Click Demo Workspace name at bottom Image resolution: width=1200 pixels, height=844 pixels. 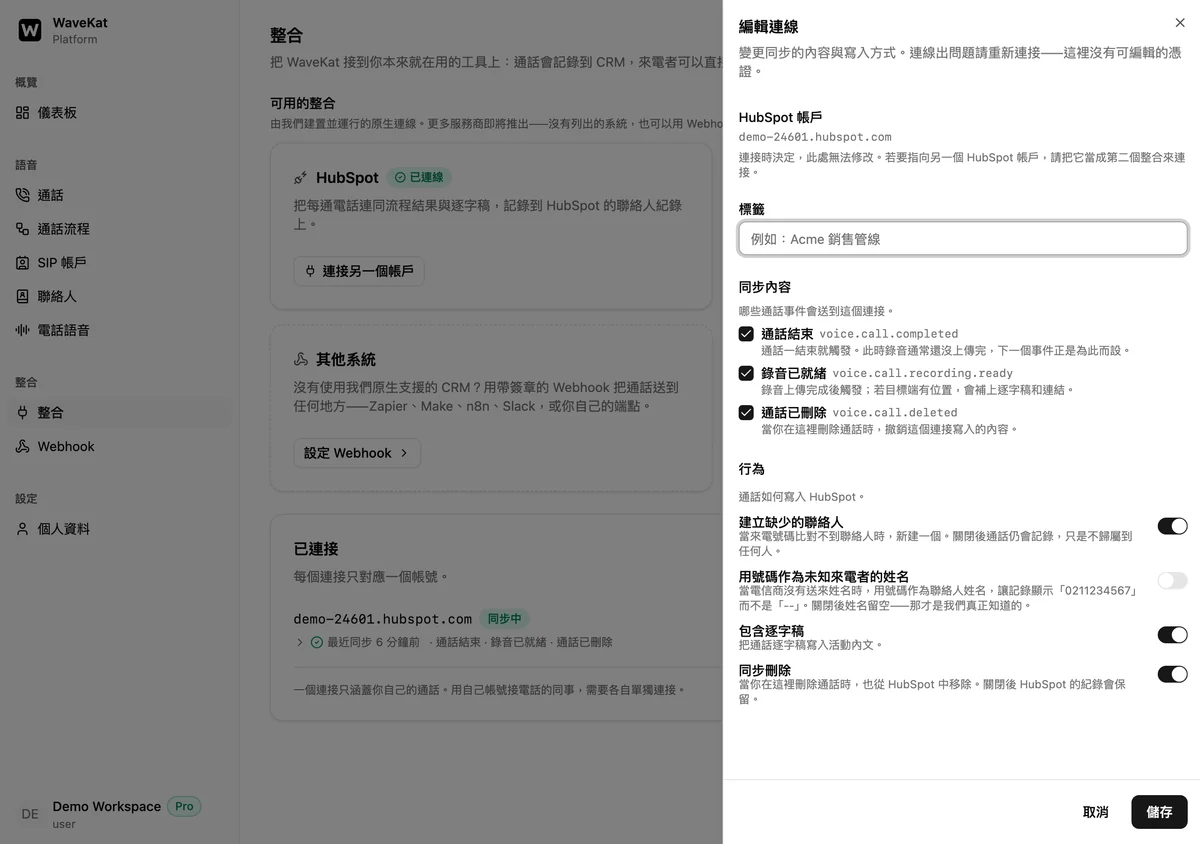click(x=107, y=806)
